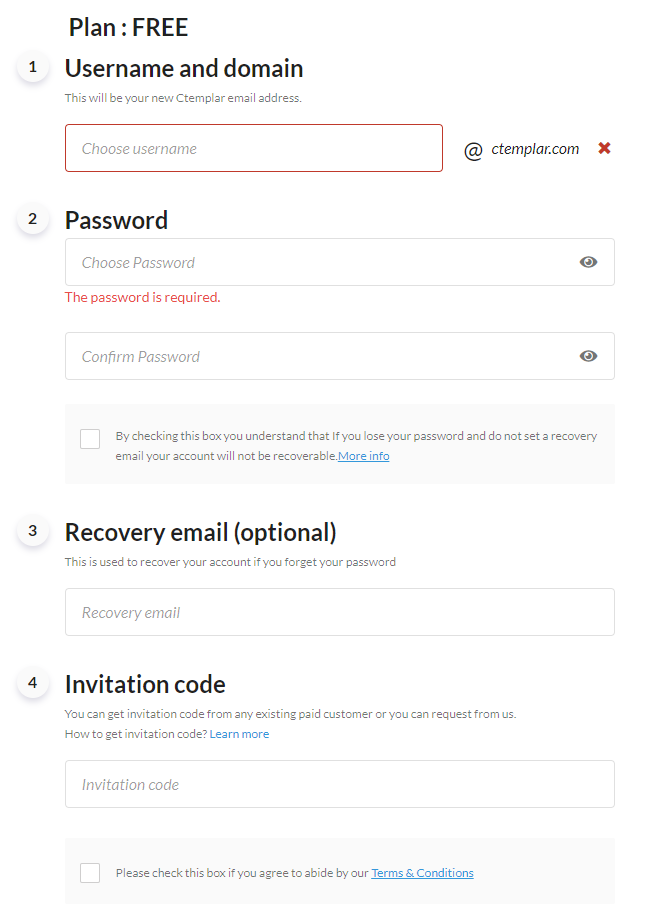Open the More info link
The height and width of the screenshot is (905, 667).
(x=364, y=456)
